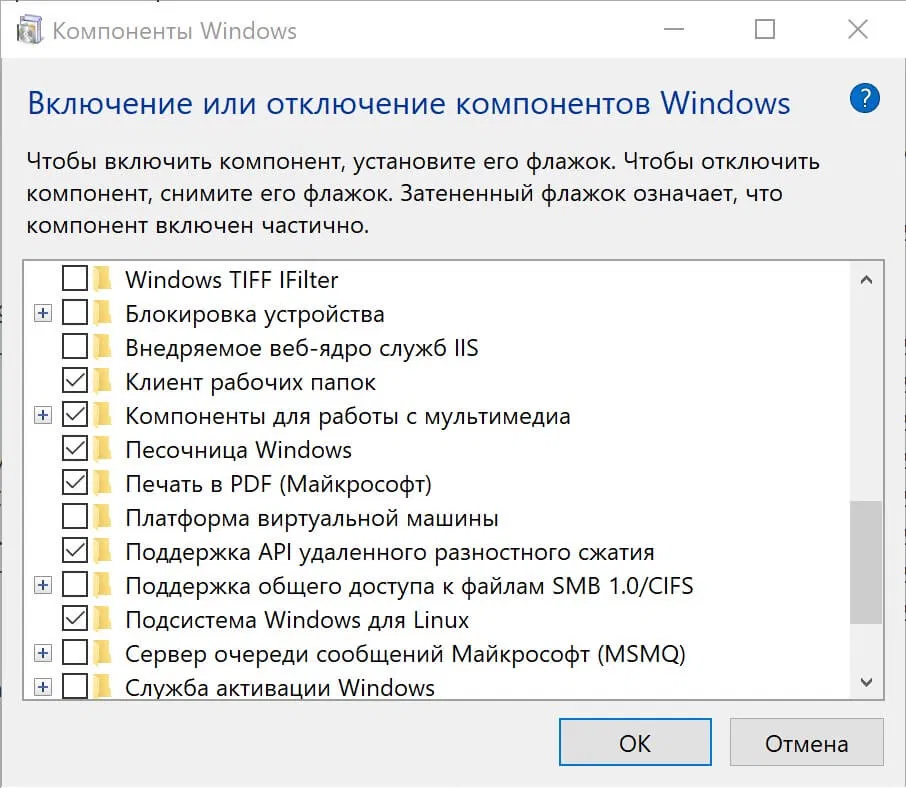Click the Windows Features icon in title bar
This screenshot has height=788, width=906.
pos(29,29)
